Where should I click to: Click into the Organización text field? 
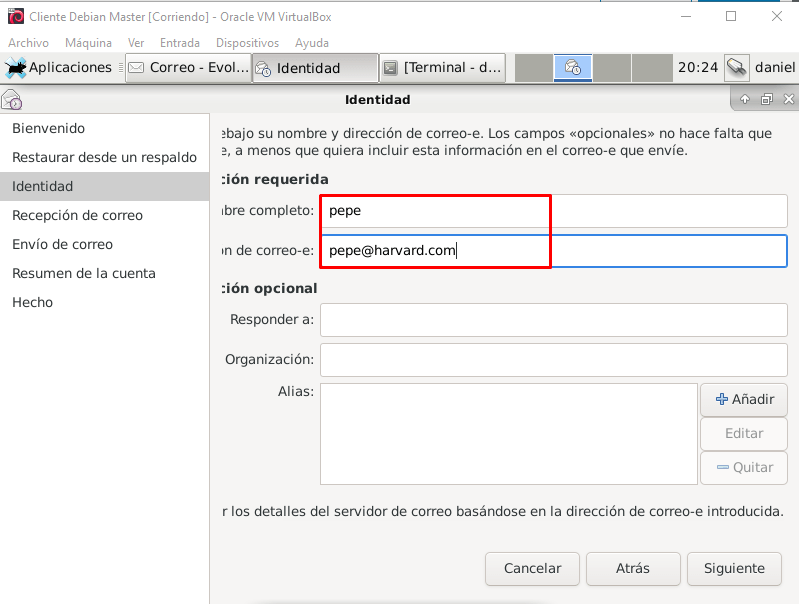pyautogui.click(x=553, y=359)
